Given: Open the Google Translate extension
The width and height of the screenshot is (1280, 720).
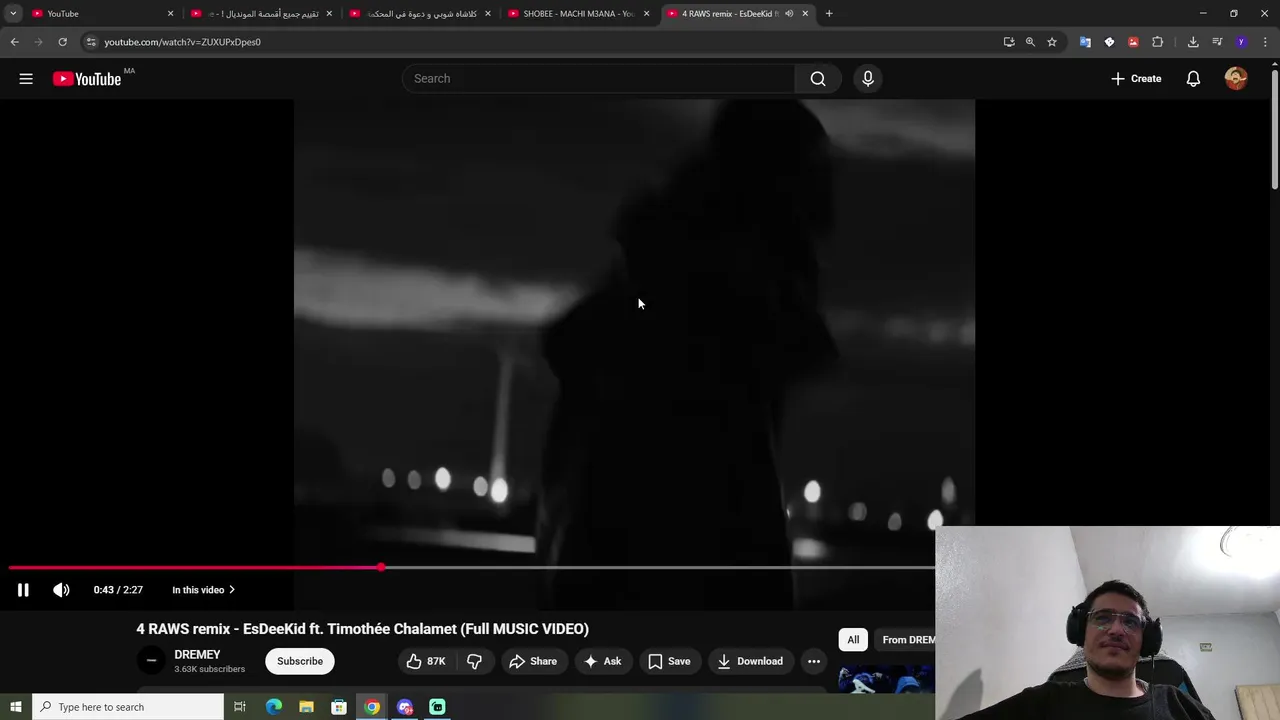Looking at the screenshot, I should pos(1085,42).
